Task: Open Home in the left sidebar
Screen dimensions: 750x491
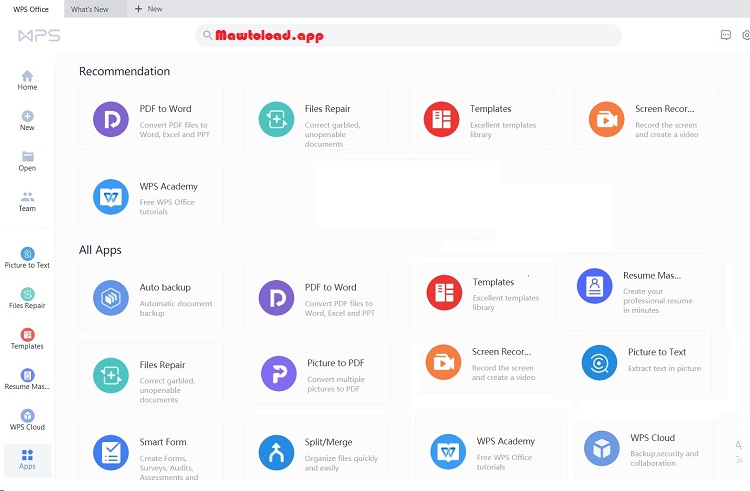Action: coord(27,80)
